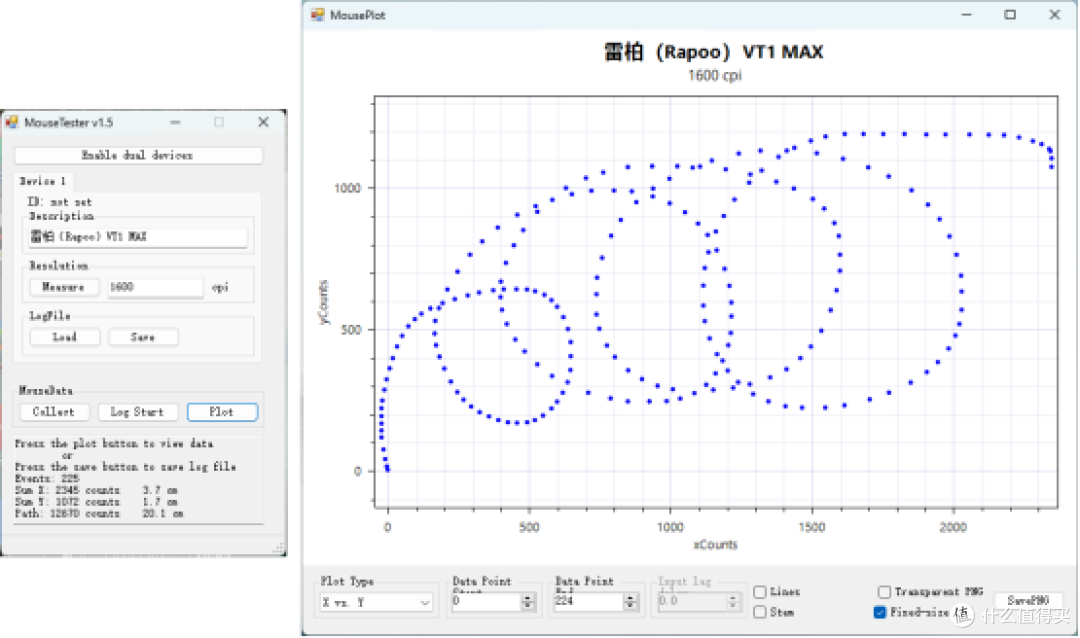Click the Data Point Start stepper arrows

pos(528,601)
